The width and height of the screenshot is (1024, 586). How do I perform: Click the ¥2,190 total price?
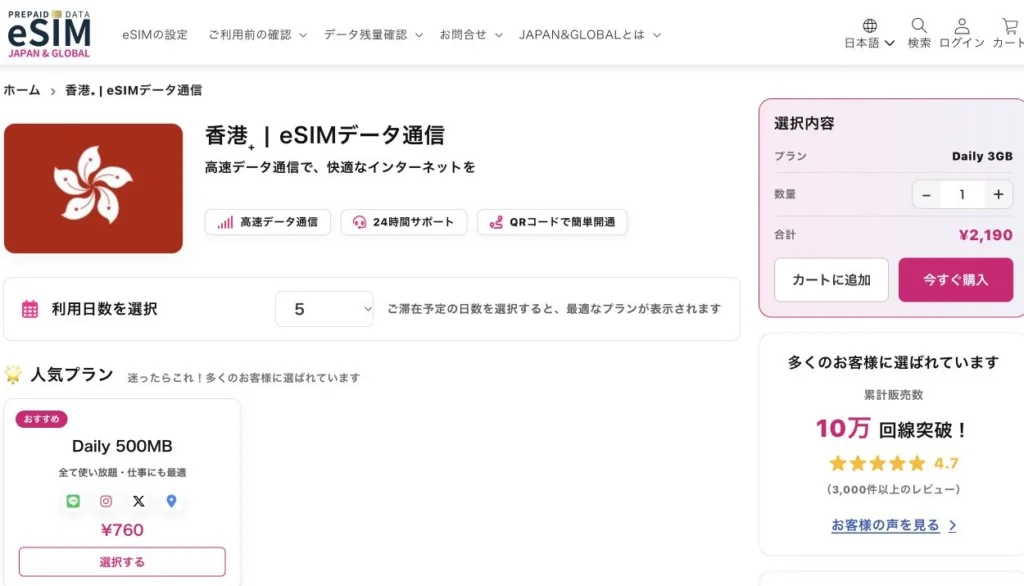click(985, 235)
